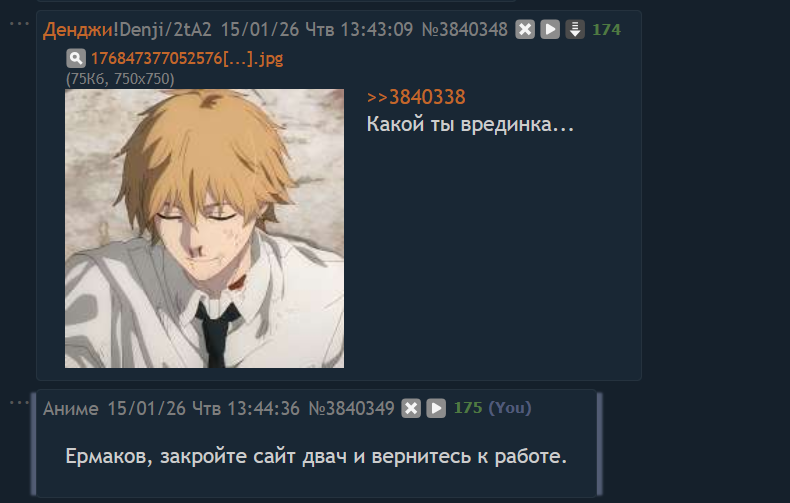790x503 pixels.
Task: Click the arrow icon on post №3840348
Action: tap(550, 29)
